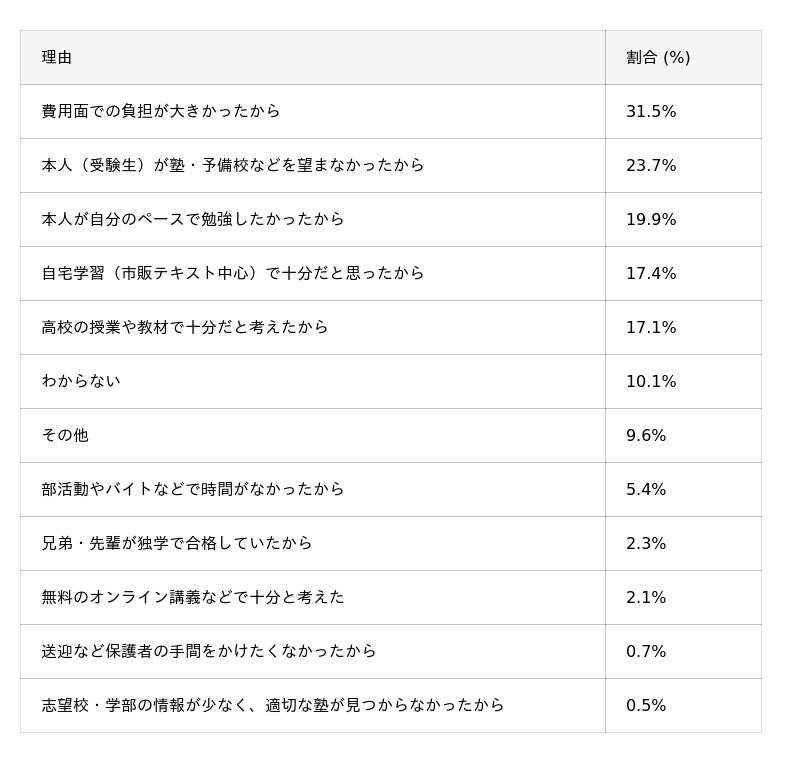Image resolution: width=800 pixels, height=763 pixels.
Task: Select the わからない row label
Action: click(x=81, y=382)
